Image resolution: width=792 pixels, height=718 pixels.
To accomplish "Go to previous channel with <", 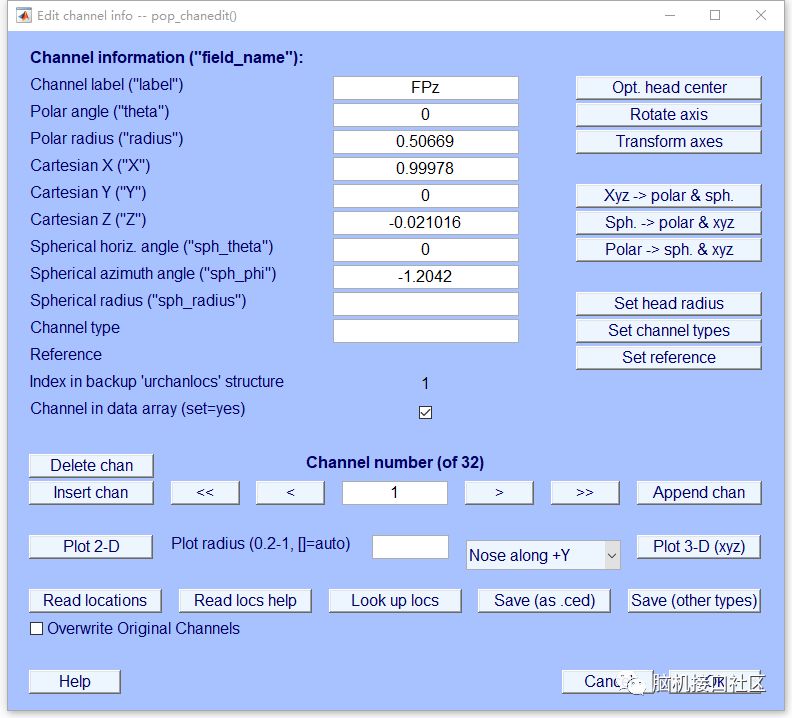I will click(290, 493).
